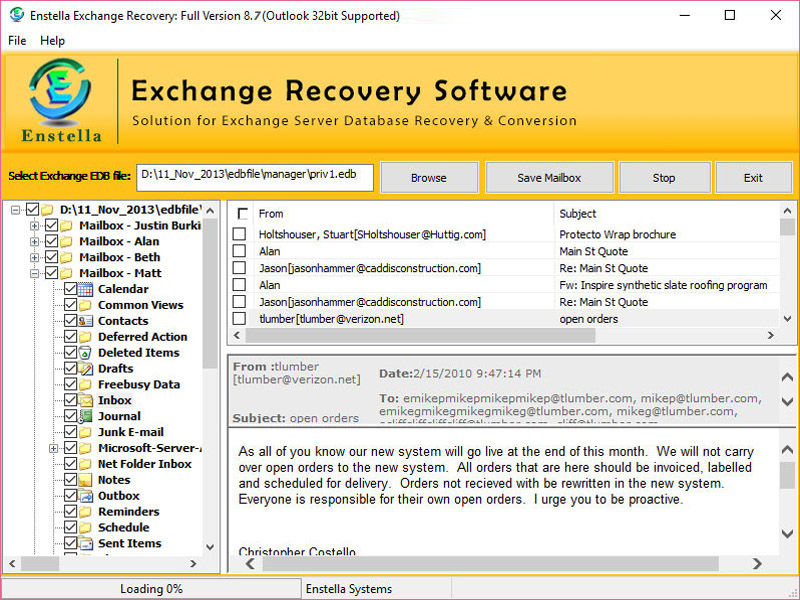Viewport: 800px width, 600px height.
Task: Tick the checkbox for the tlumber email
Action: pyautogui.click(x=239, y=319)
